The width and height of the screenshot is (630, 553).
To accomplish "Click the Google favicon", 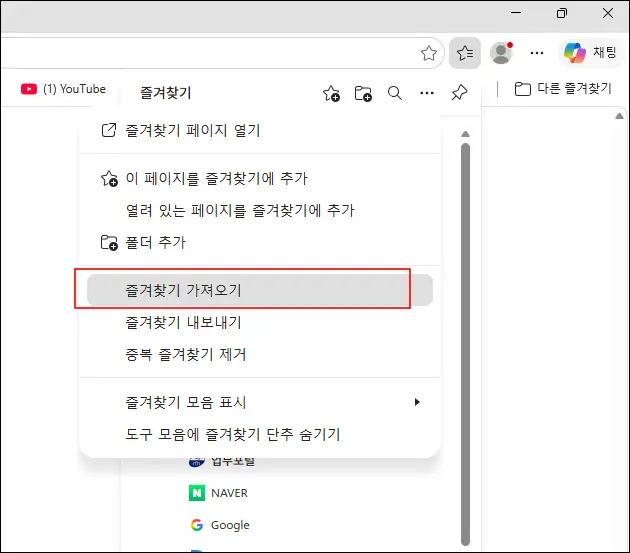I will point(196,525).
